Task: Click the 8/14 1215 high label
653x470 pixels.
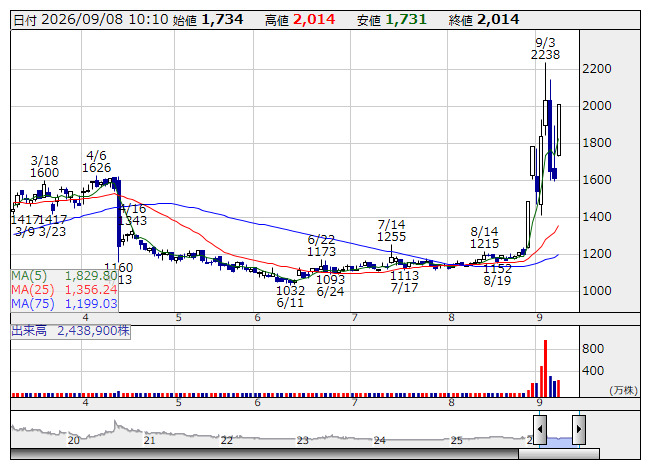Action: 484,237
